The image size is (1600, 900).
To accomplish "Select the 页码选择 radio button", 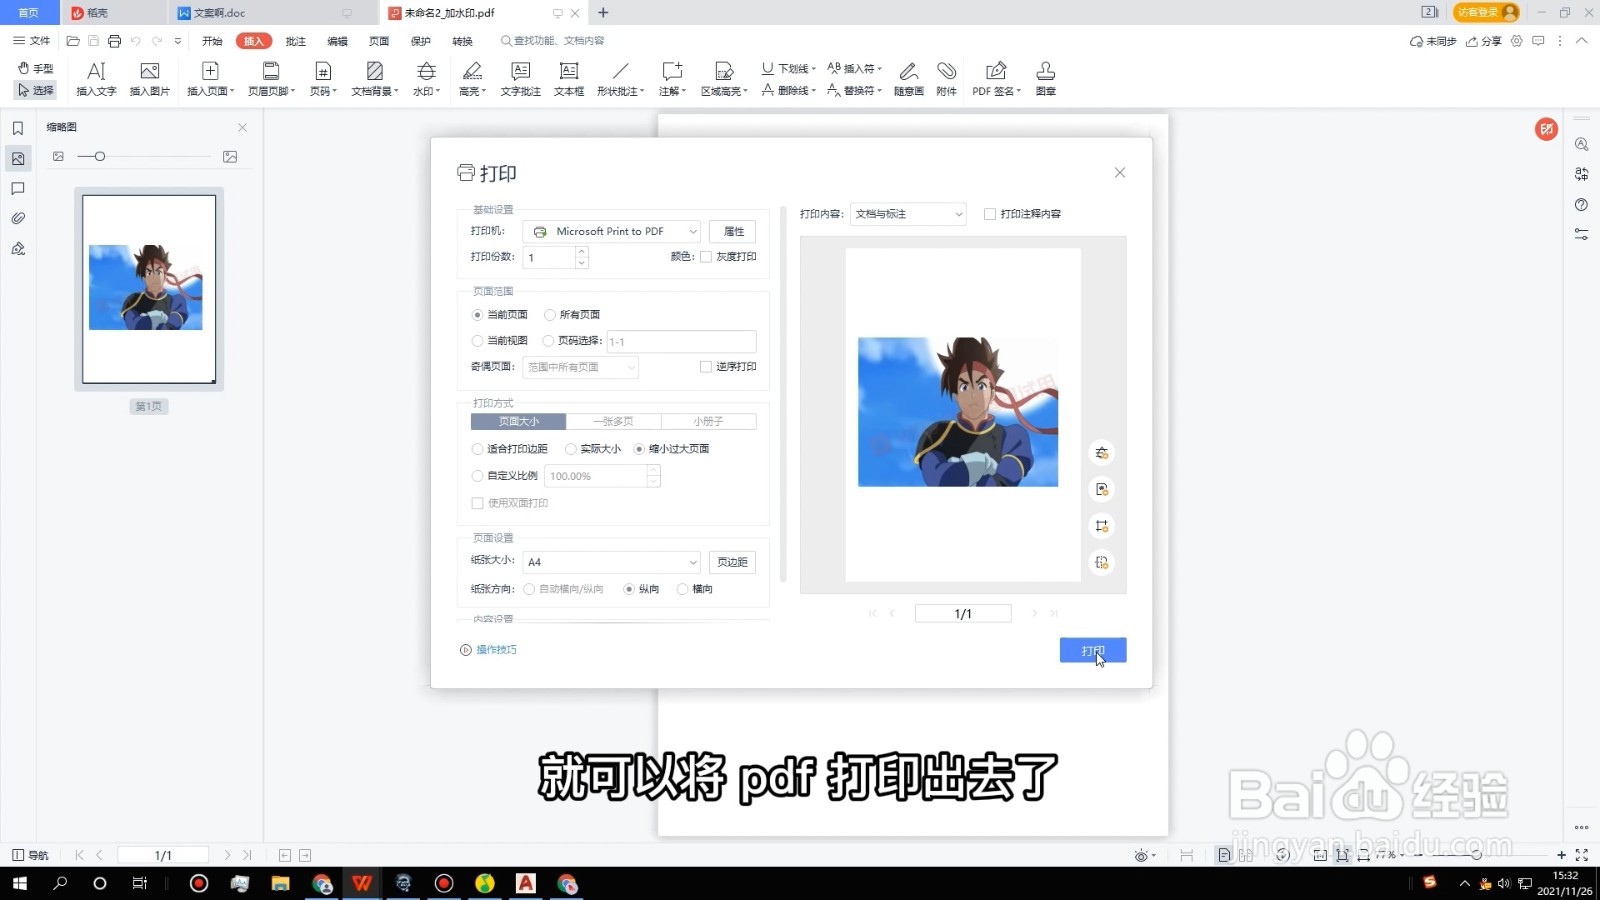I will (548, 341).
